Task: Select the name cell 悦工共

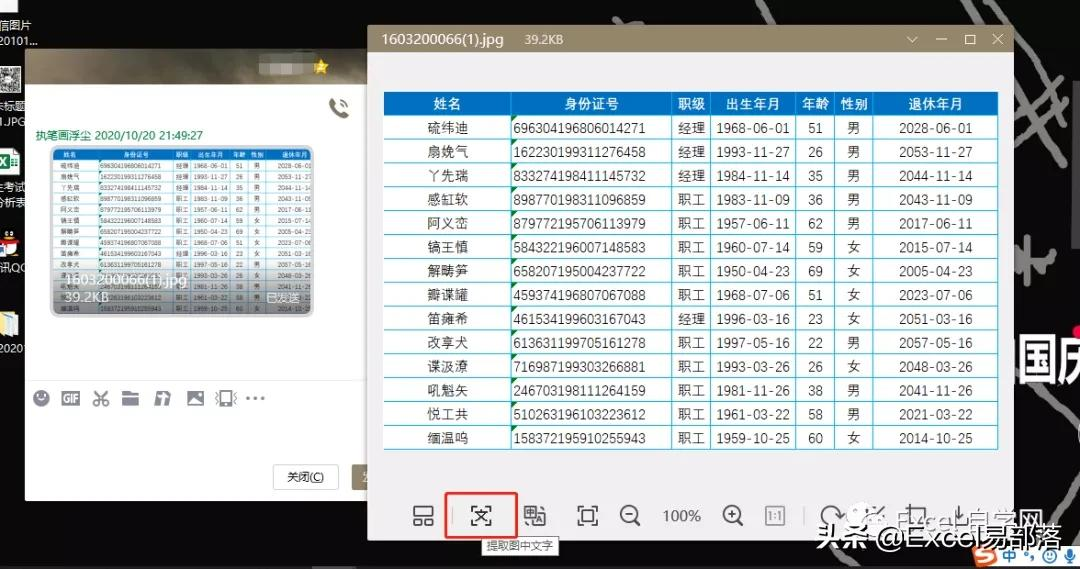Action: 447,415
